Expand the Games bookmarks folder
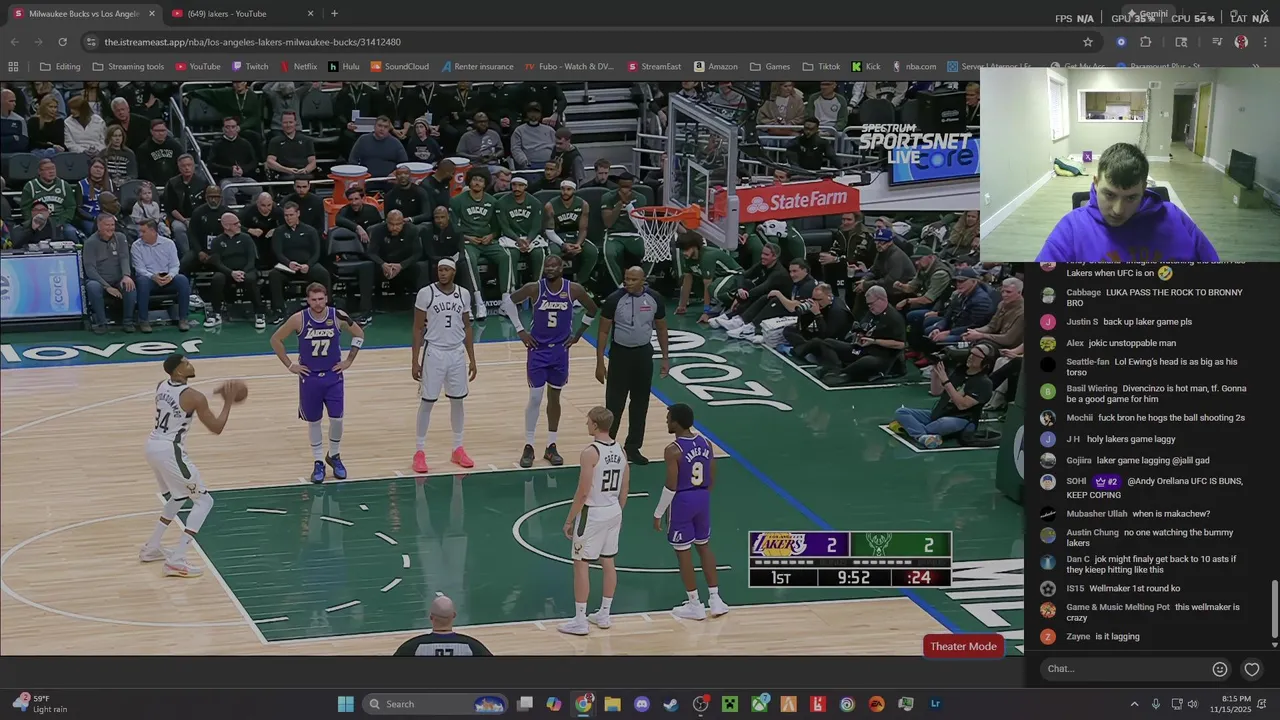1280x720 pixels. [x=770, y=67]
